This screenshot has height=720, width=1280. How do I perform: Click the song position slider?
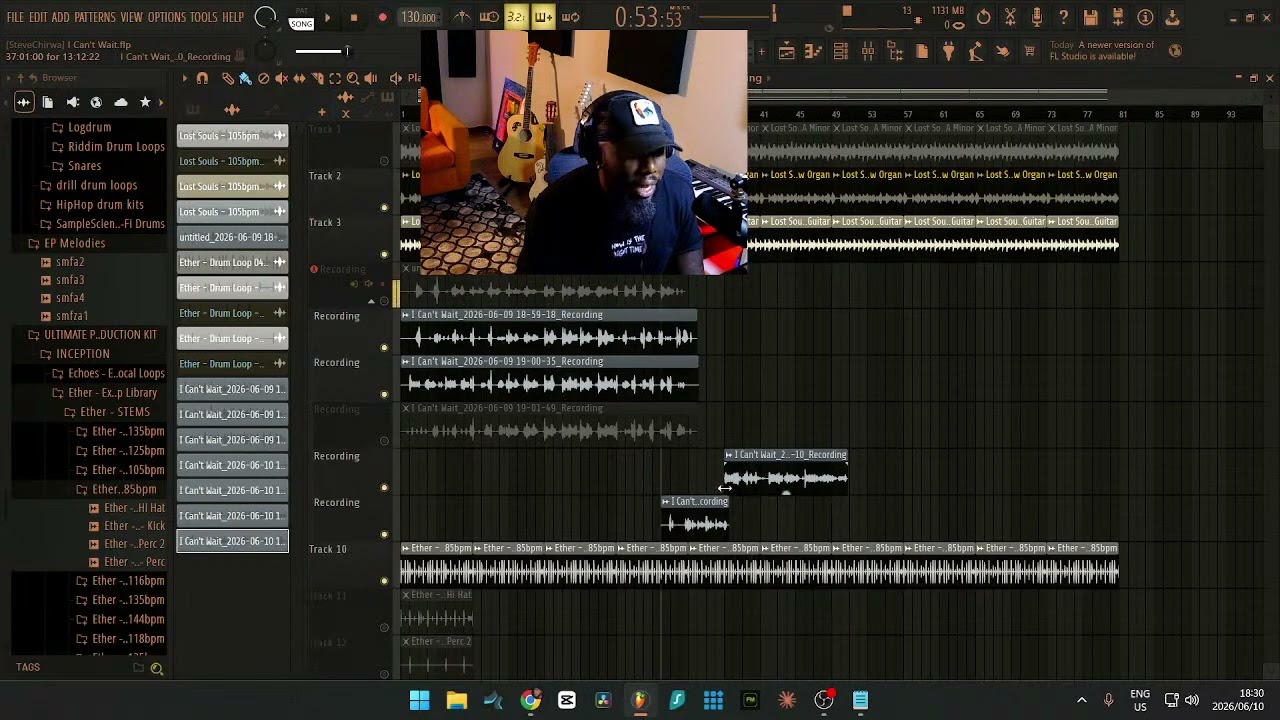(x=321, y=51)
